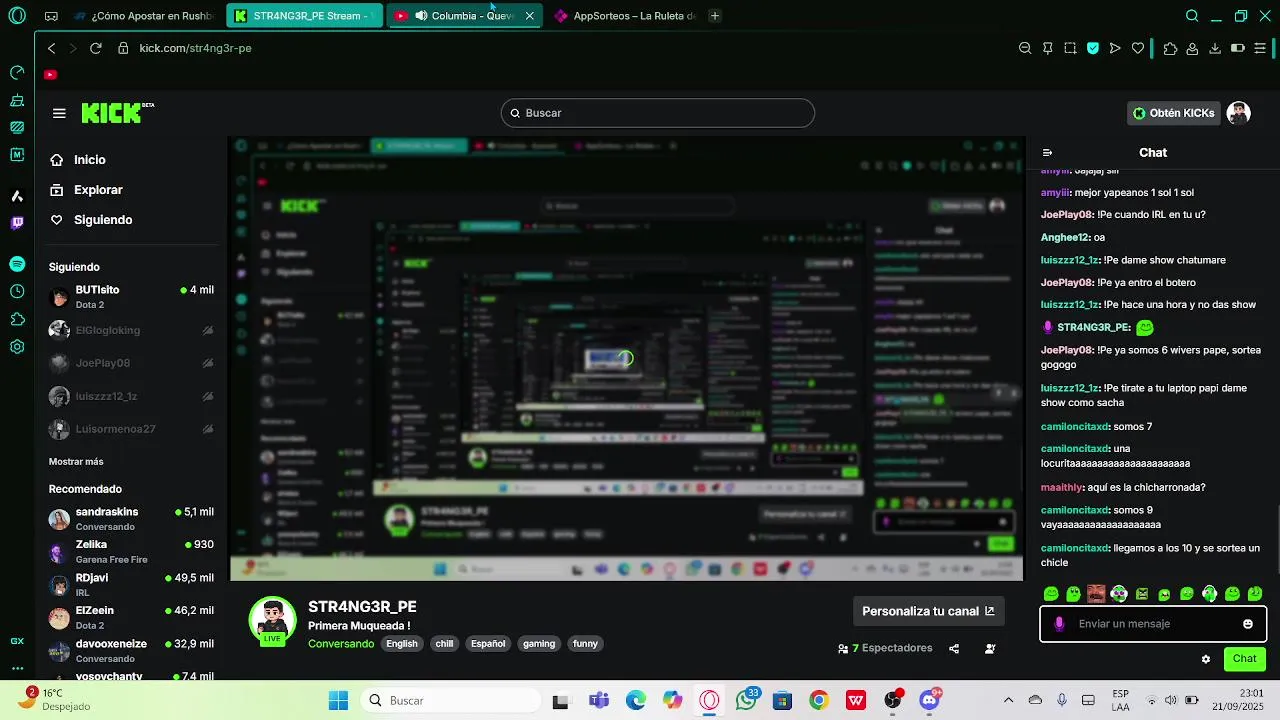This screenshot has width=1280, height=720.
Task: Send message with green Chat button
Action: (1245, 659)
